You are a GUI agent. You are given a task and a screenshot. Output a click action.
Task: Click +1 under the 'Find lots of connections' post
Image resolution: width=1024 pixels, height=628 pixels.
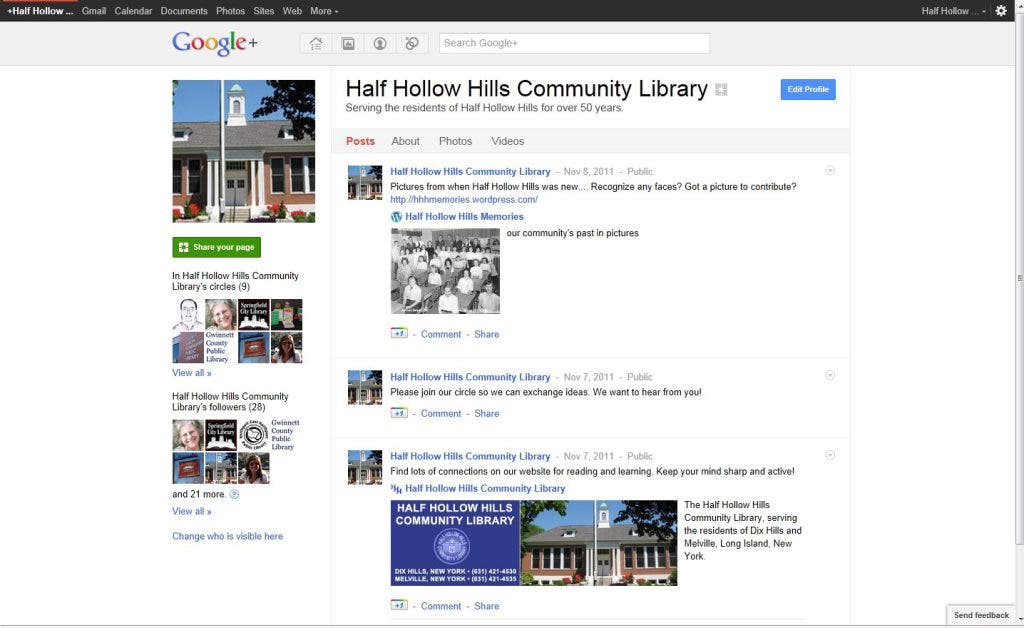[399, 605]
